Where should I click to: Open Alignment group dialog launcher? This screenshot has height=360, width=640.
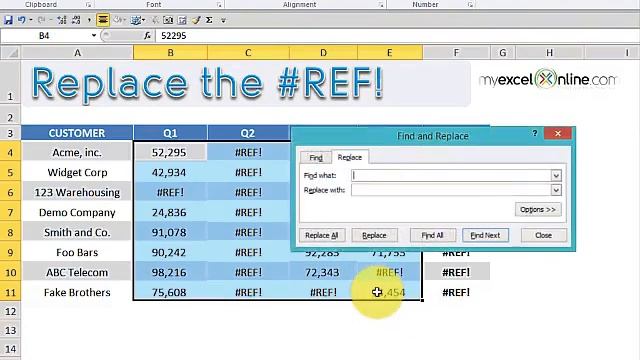380,4
